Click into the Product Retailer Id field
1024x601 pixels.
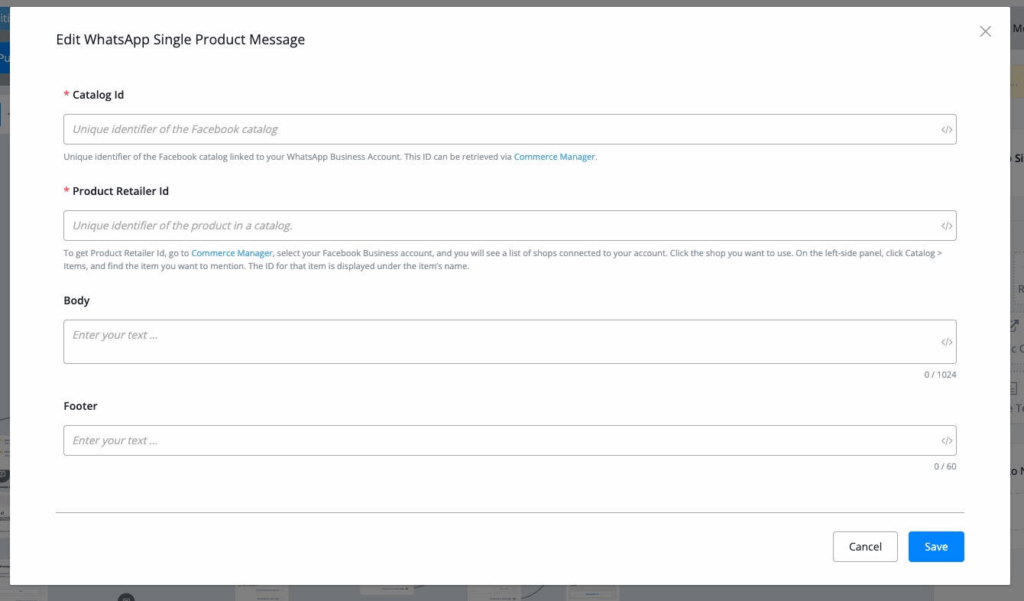[500, 226]
